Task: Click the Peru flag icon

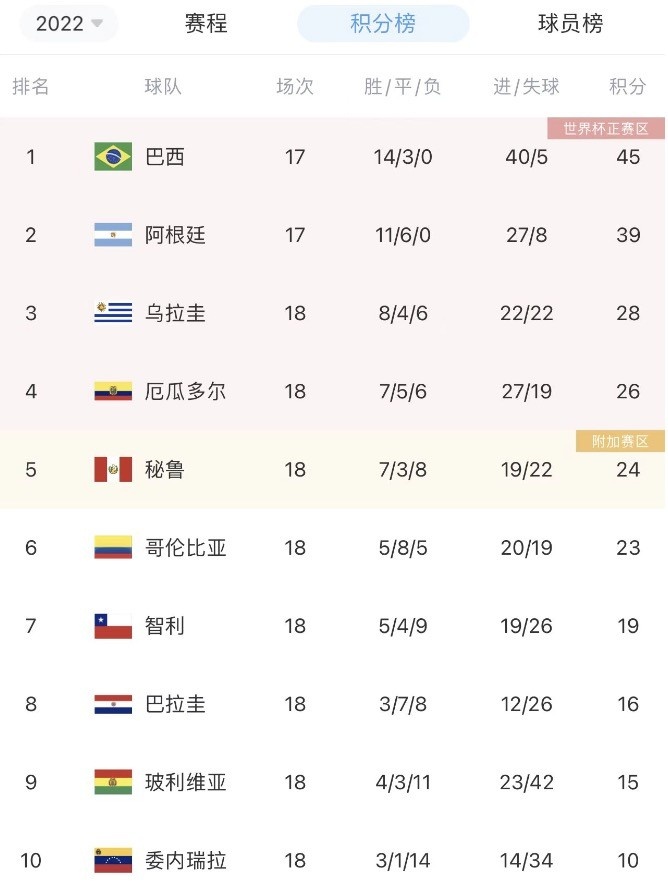Action: pyautogui.click(x=113, y=470)
